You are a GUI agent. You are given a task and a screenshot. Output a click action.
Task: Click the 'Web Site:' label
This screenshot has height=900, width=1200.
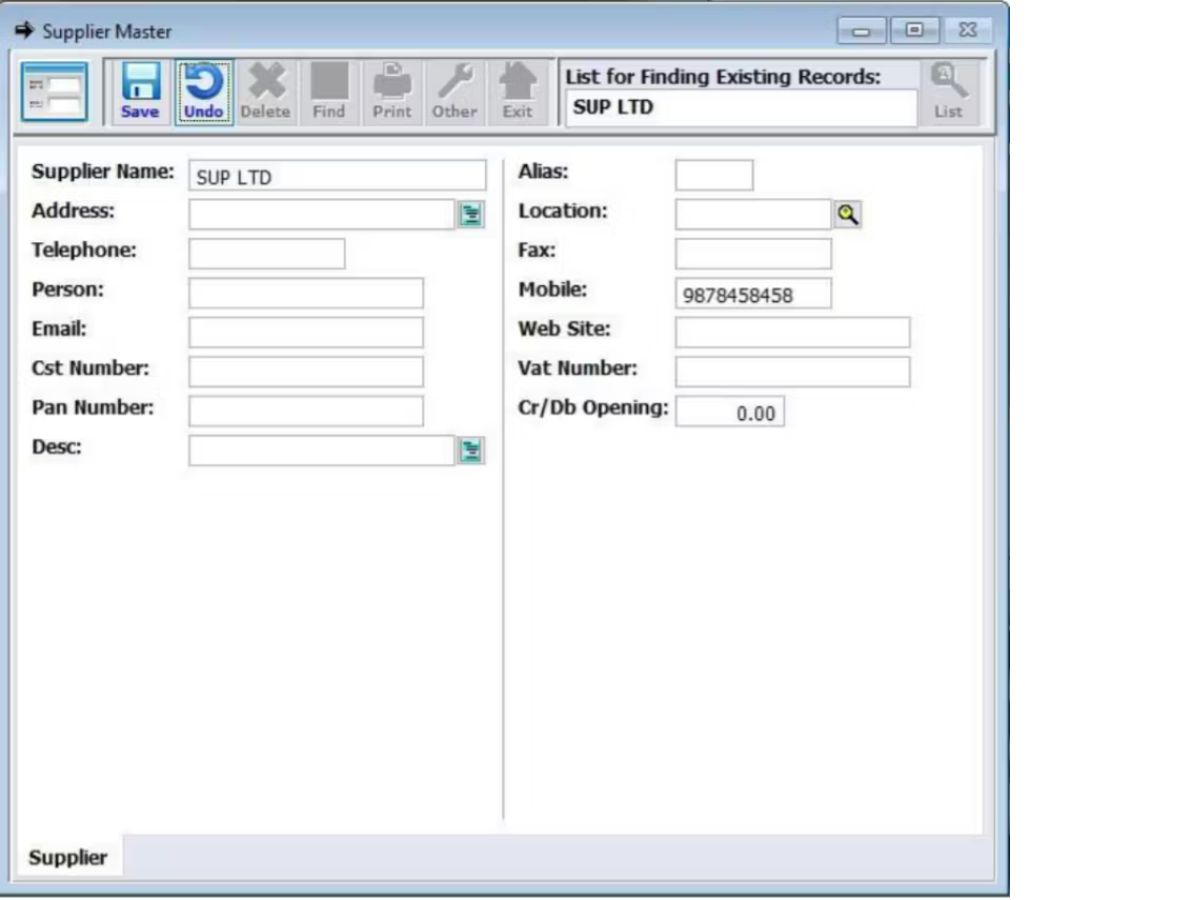[x=564, y=328]
